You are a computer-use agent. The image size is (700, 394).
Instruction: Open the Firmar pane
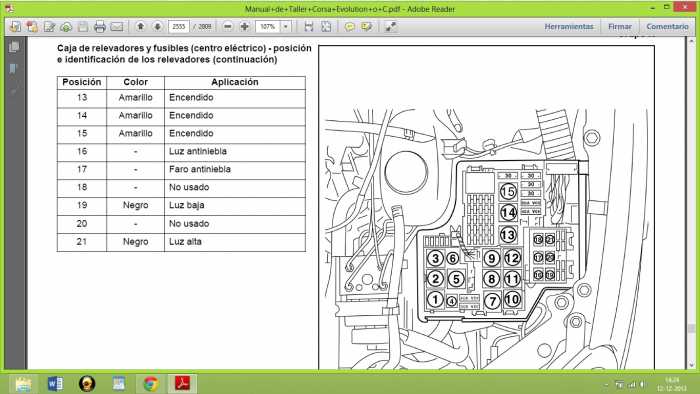coord(620,27)
